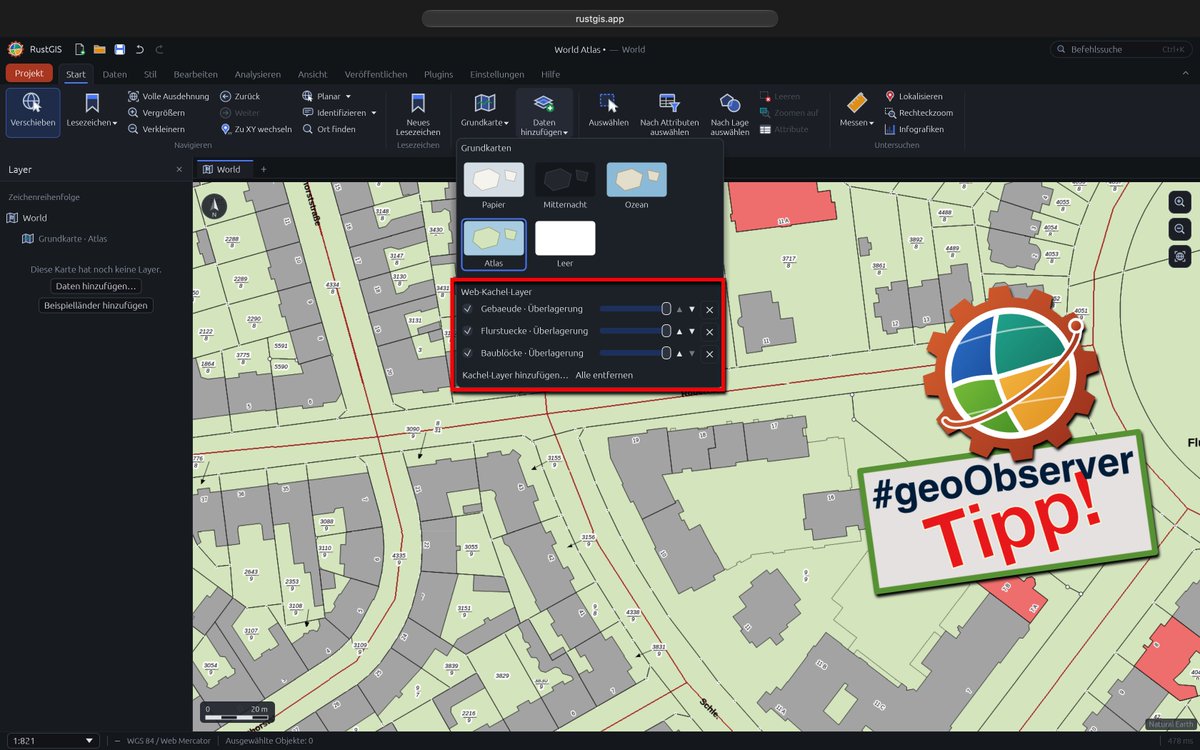The width and height of the screenshot is (1200, 750).
Task: Open the Messen dropdown
Action: pos(856,110)
